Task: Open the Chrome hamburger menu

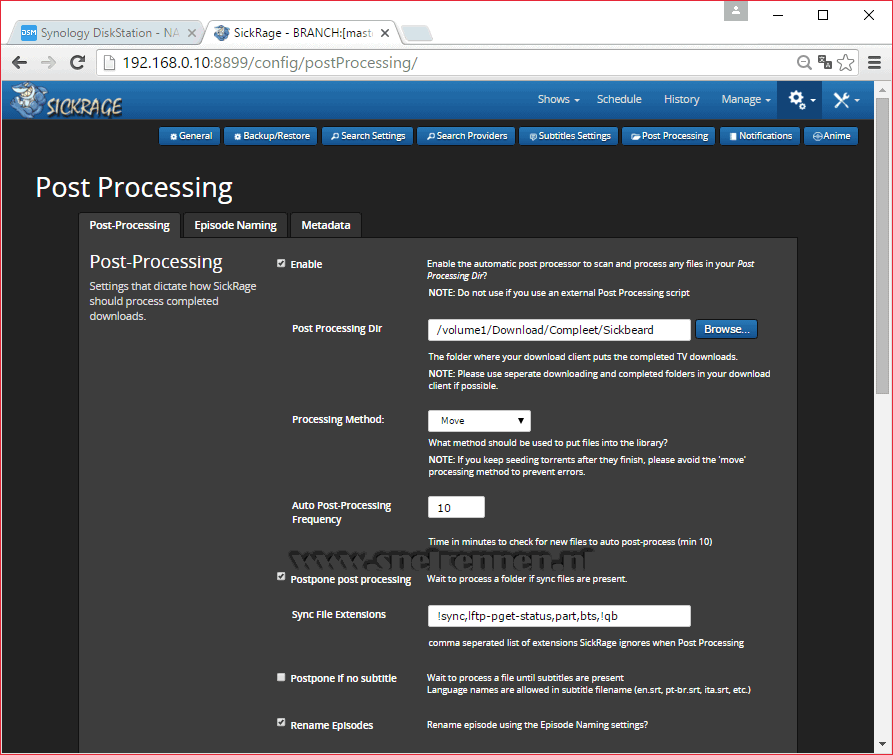Action: pyautogui.click(x=874, y=62)
